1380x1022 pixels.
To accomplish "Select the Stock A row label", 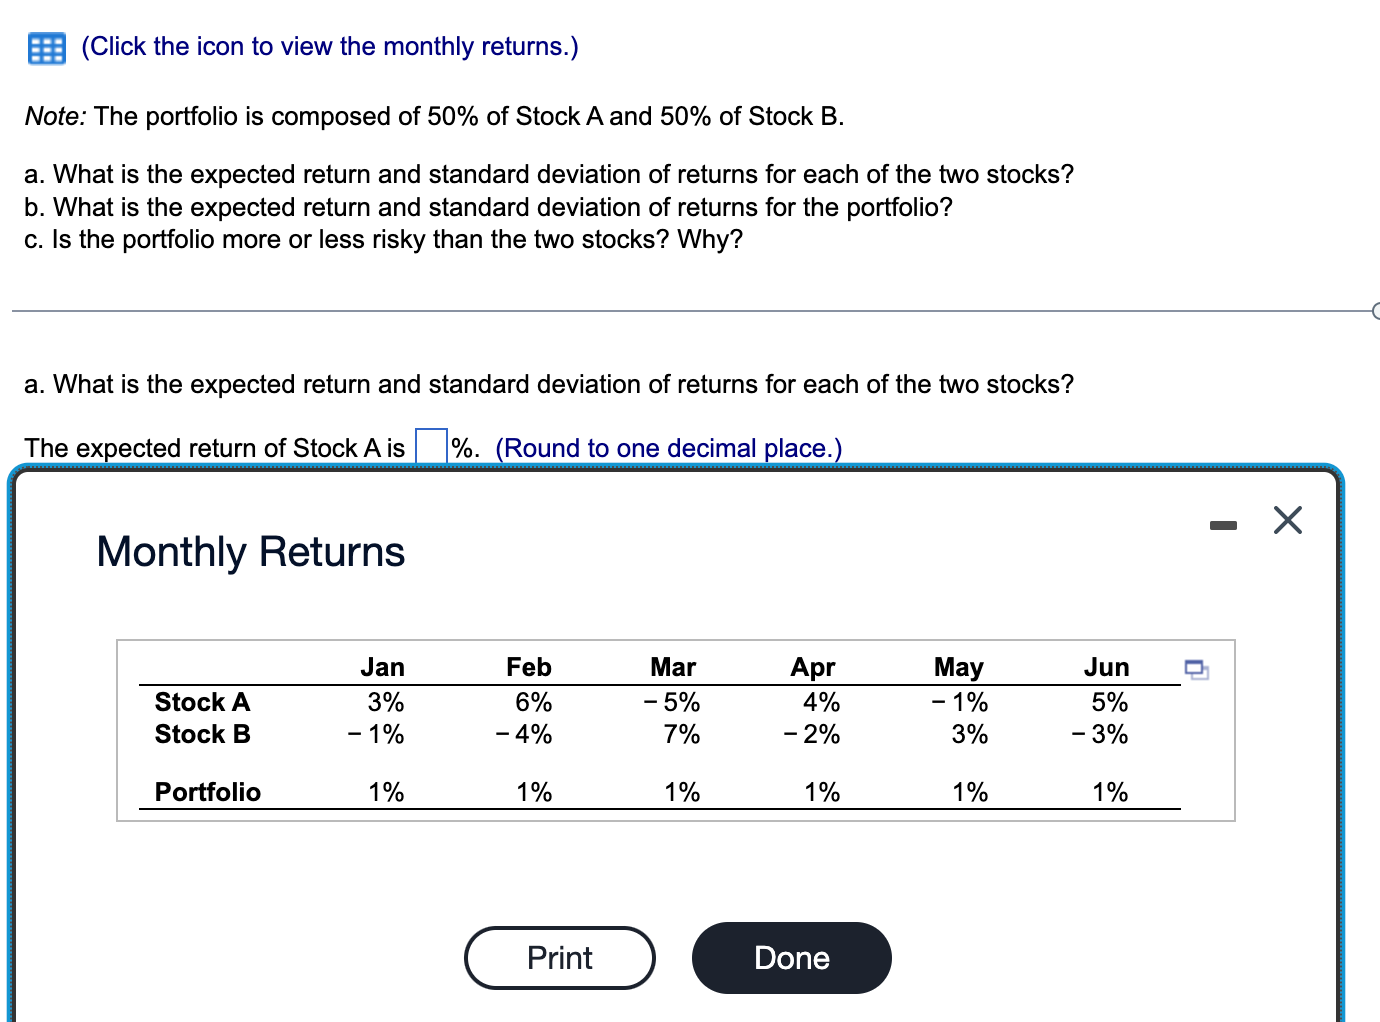I will tap(201, 702).
